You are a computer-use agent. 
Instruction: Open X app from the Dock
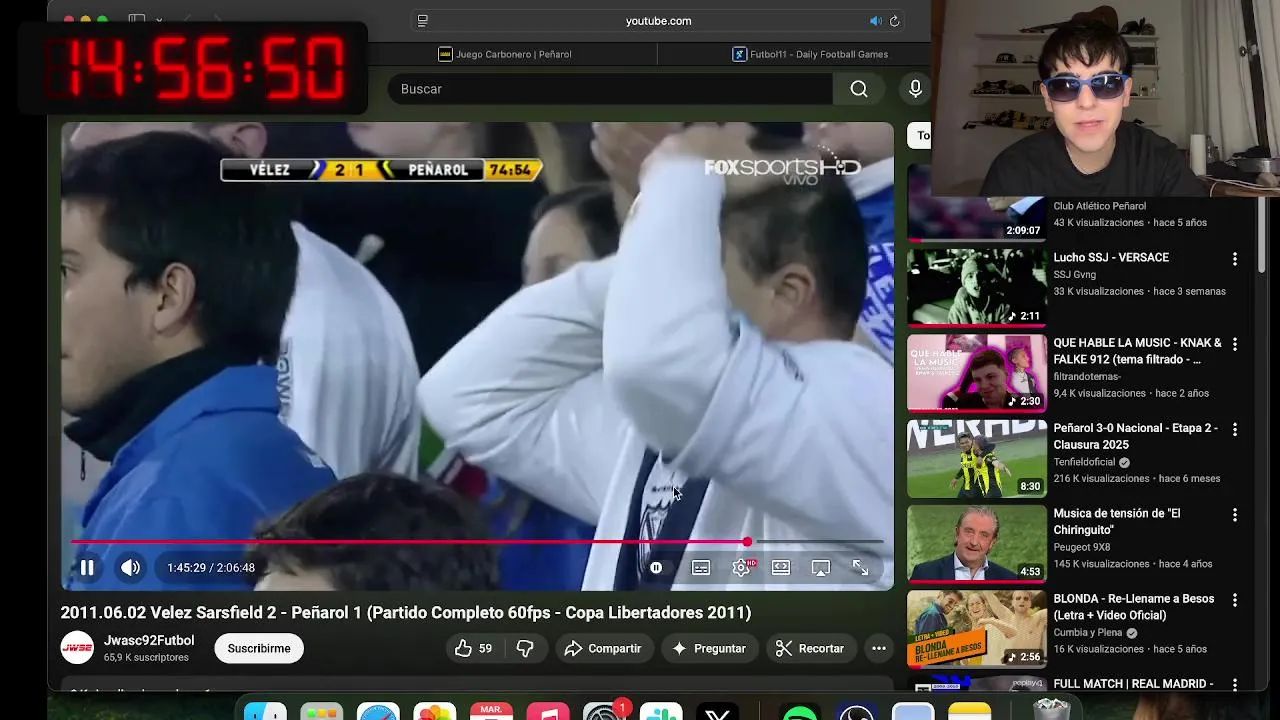(717, 711)
